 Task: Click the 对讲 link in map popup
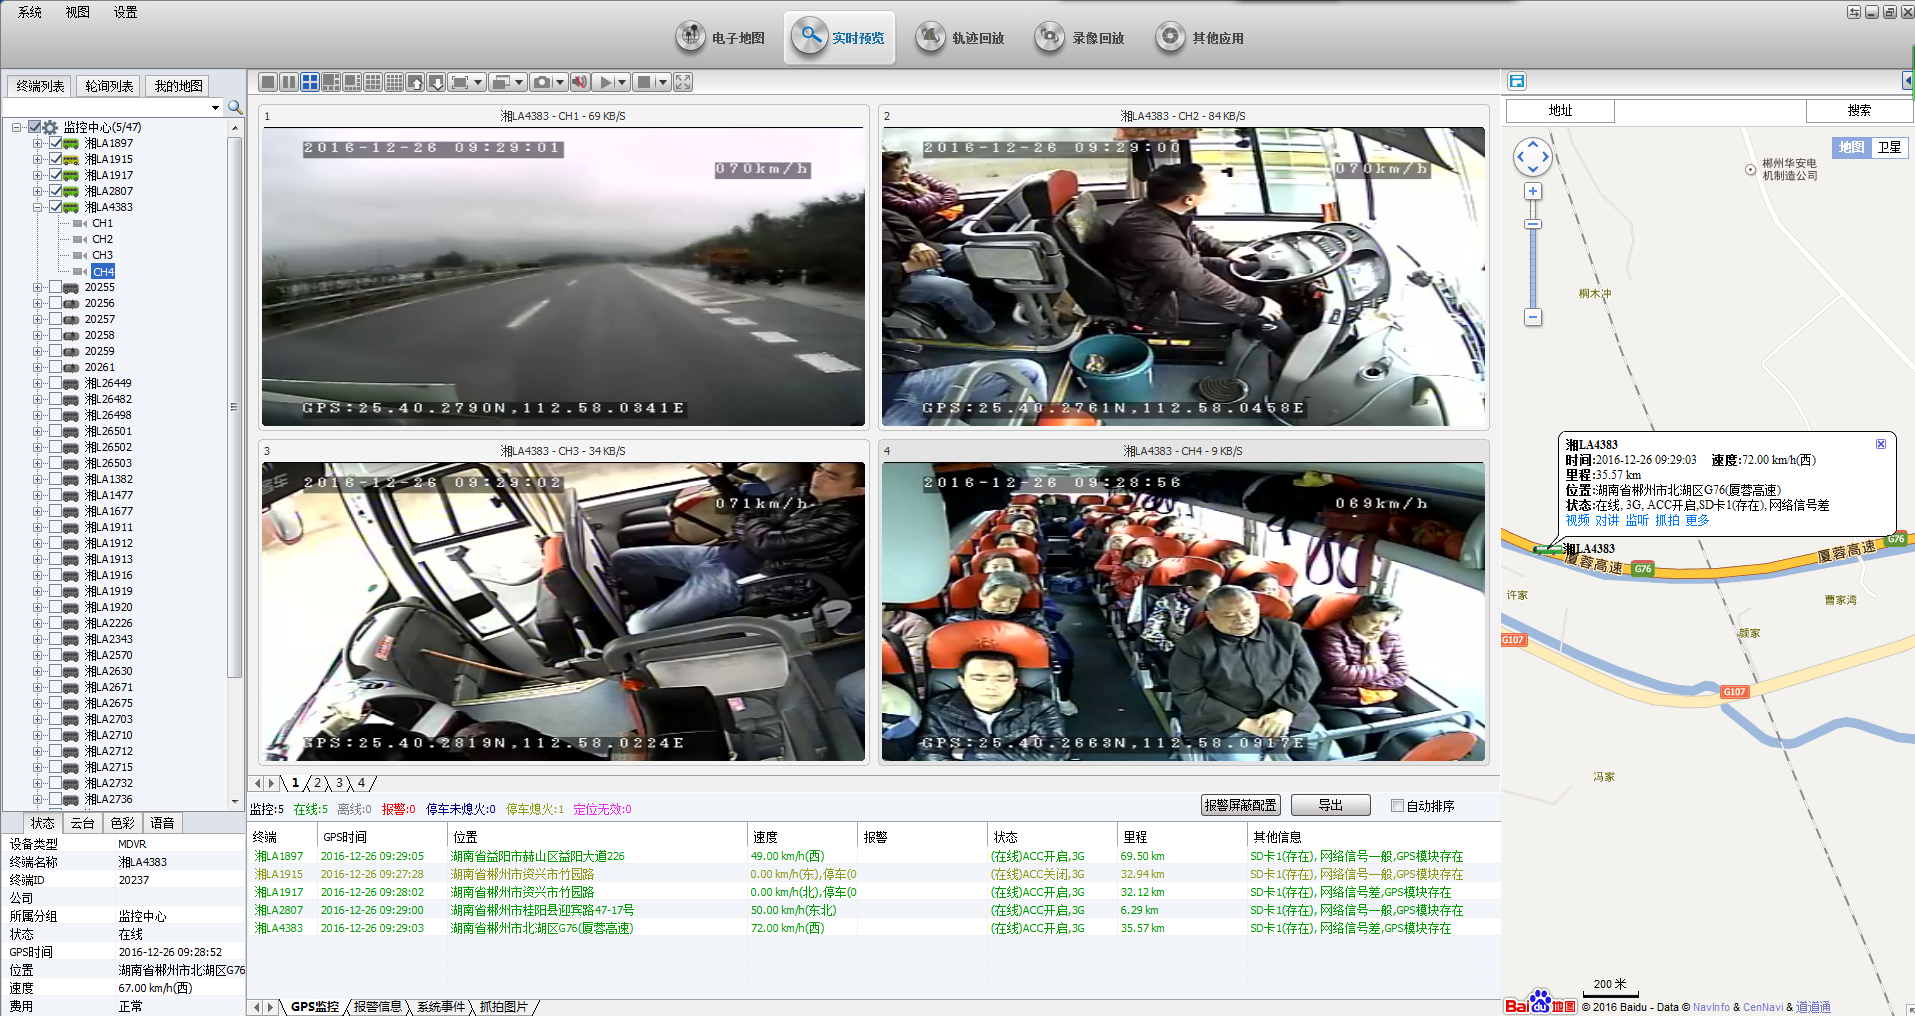click(1606, 520)
